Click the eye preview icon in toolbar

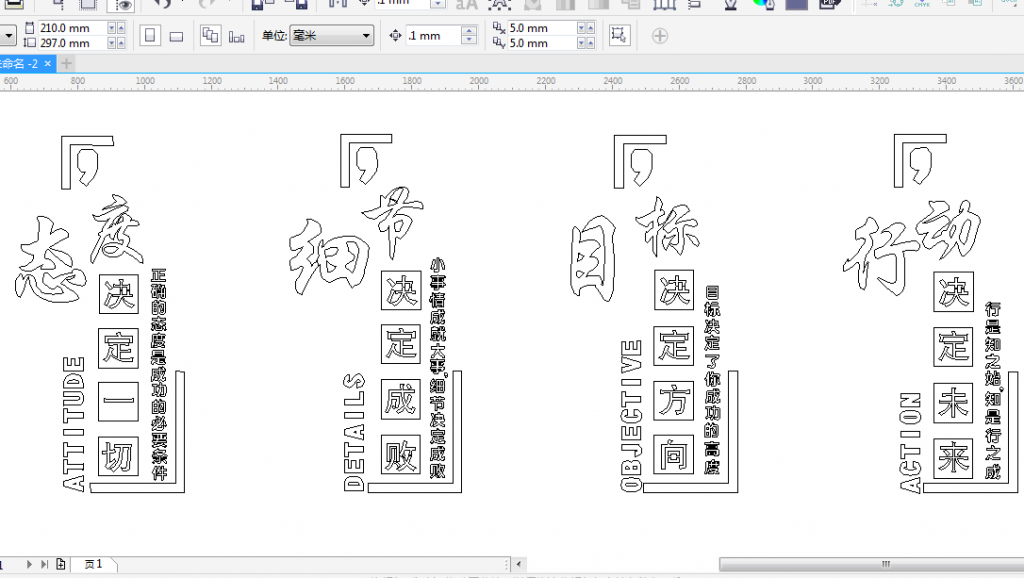click(121, 5)
